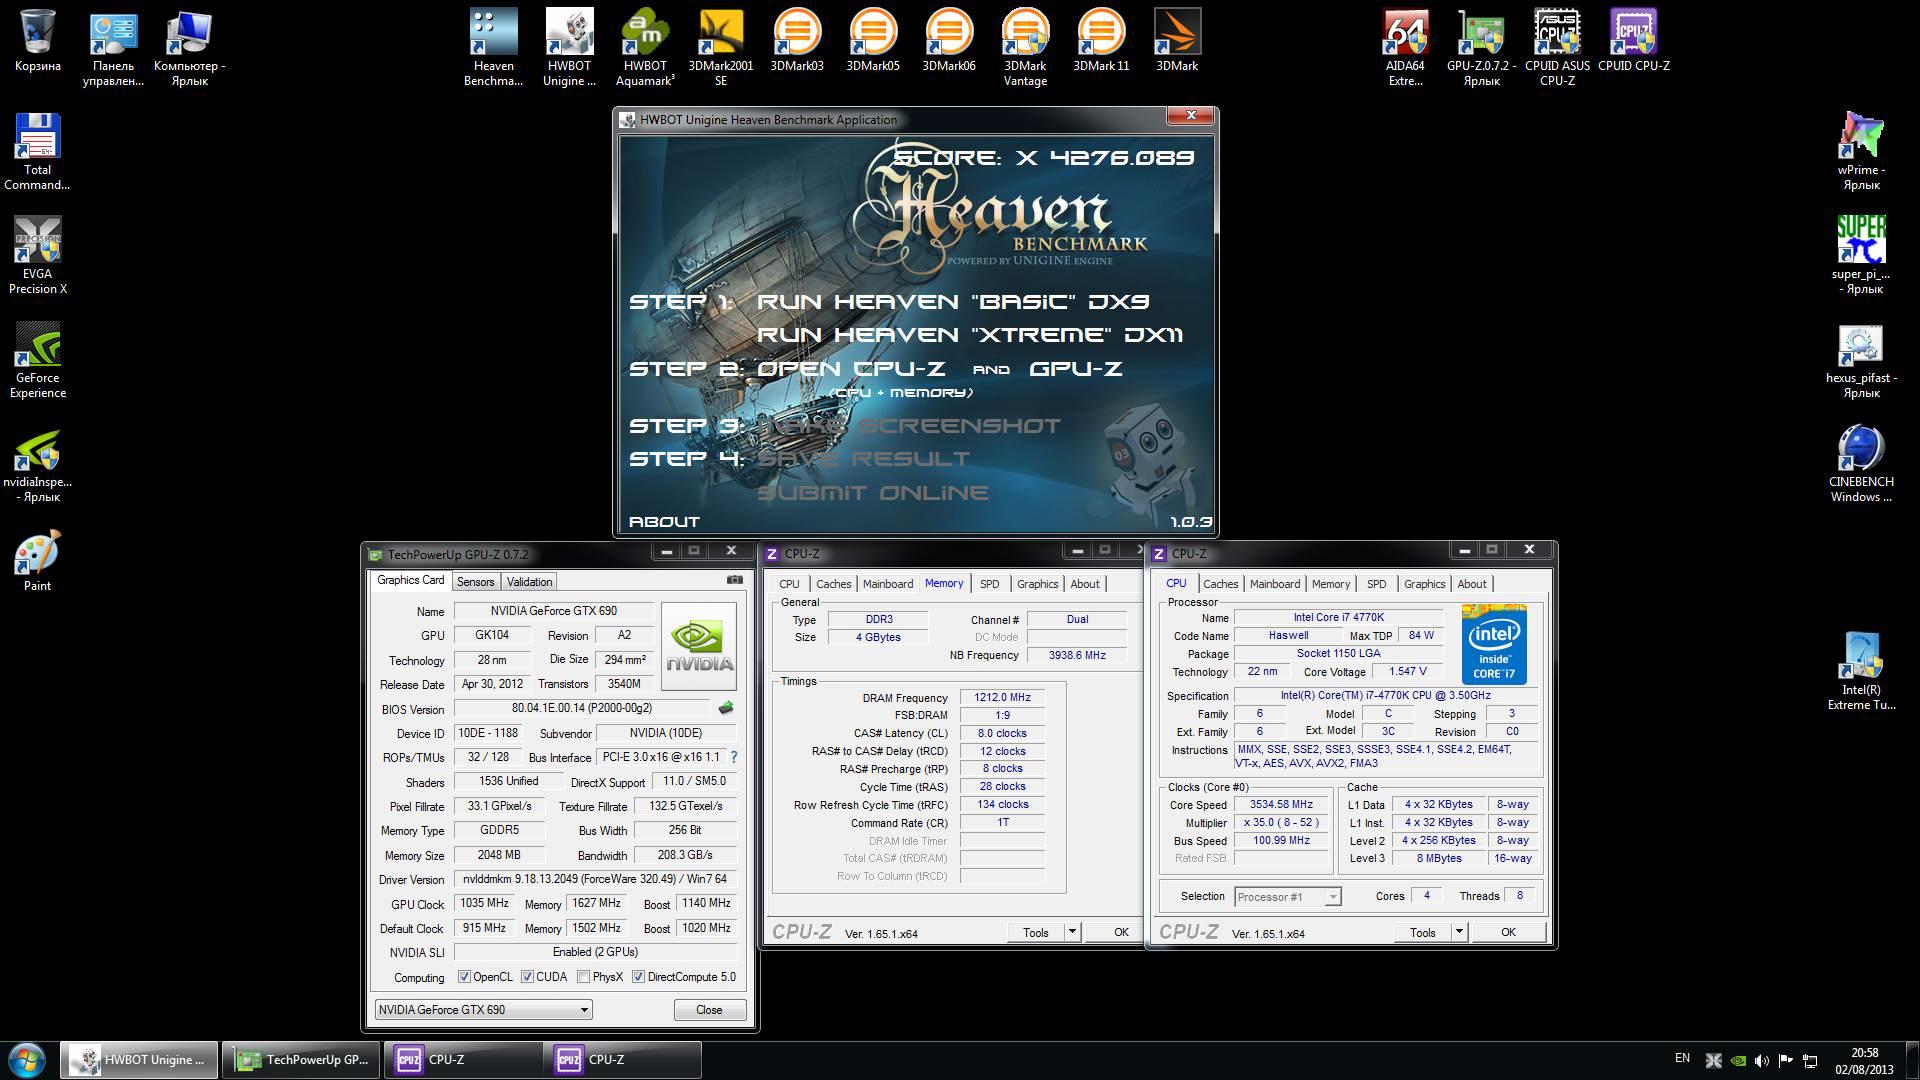Switch to the Sensors tab in GPU-Z
The height and width of the screenshot is (1080, 1920).
pyautogui.click(x=476, y=582)
